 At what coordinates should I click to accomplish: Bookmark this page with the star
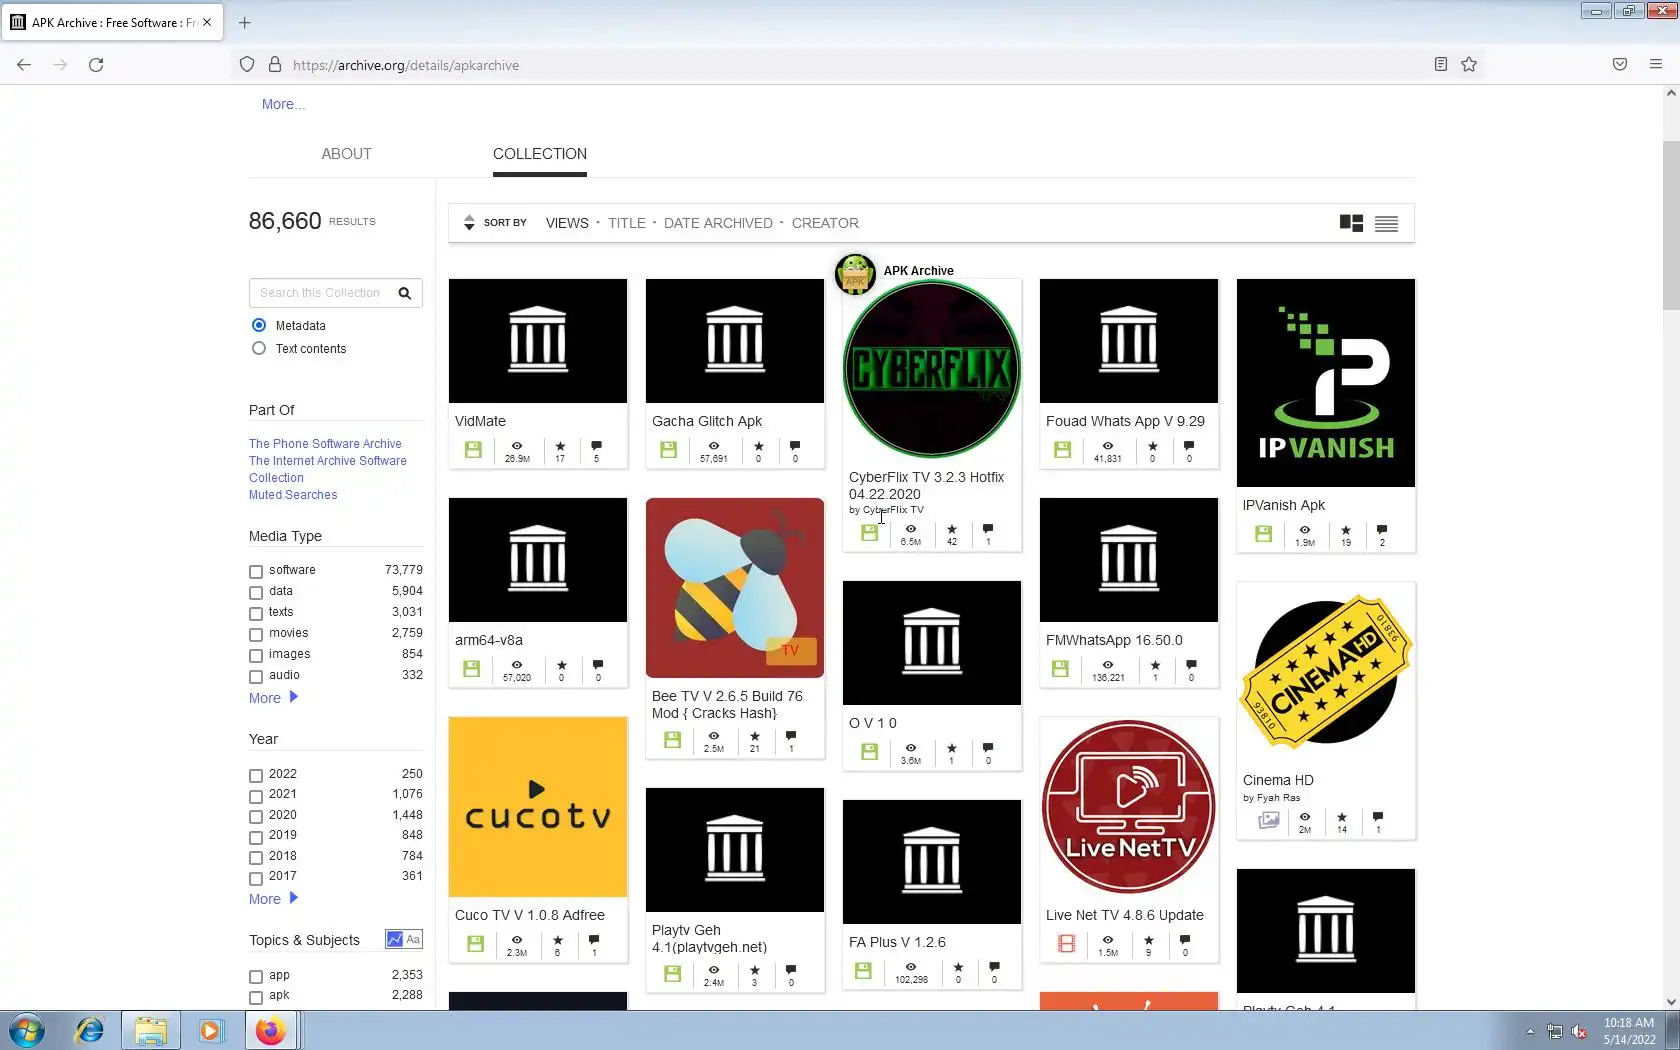coord(1469,65)
